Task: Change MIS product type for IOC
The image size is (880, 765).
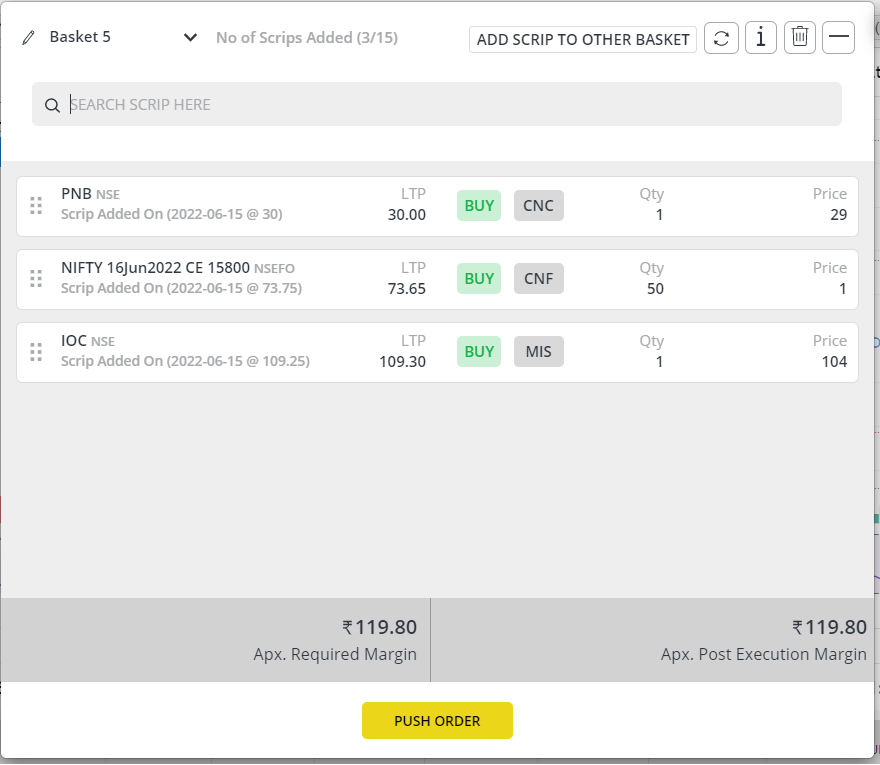Action: tap(539, 351)
